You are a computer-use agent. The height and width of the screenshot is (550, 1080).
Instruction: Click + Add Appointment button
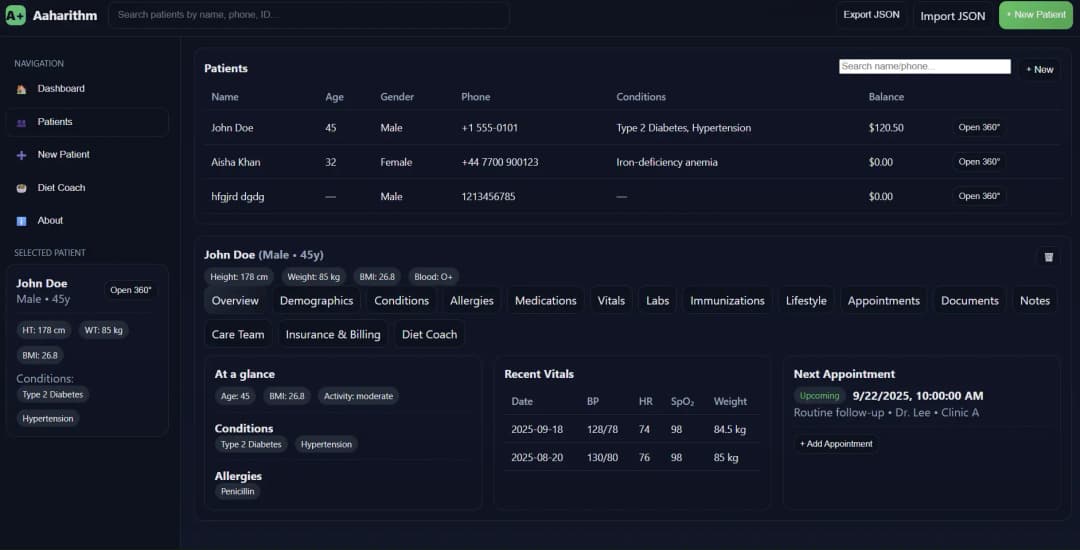click(836, 444)
